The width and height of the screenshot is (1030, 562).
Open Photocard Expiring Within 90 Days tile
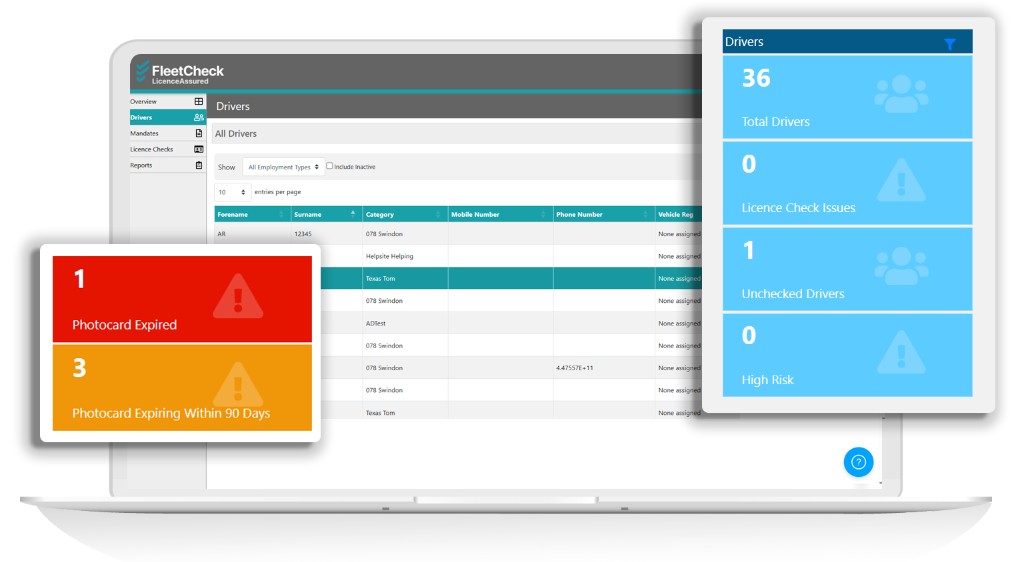click(182, 388)
